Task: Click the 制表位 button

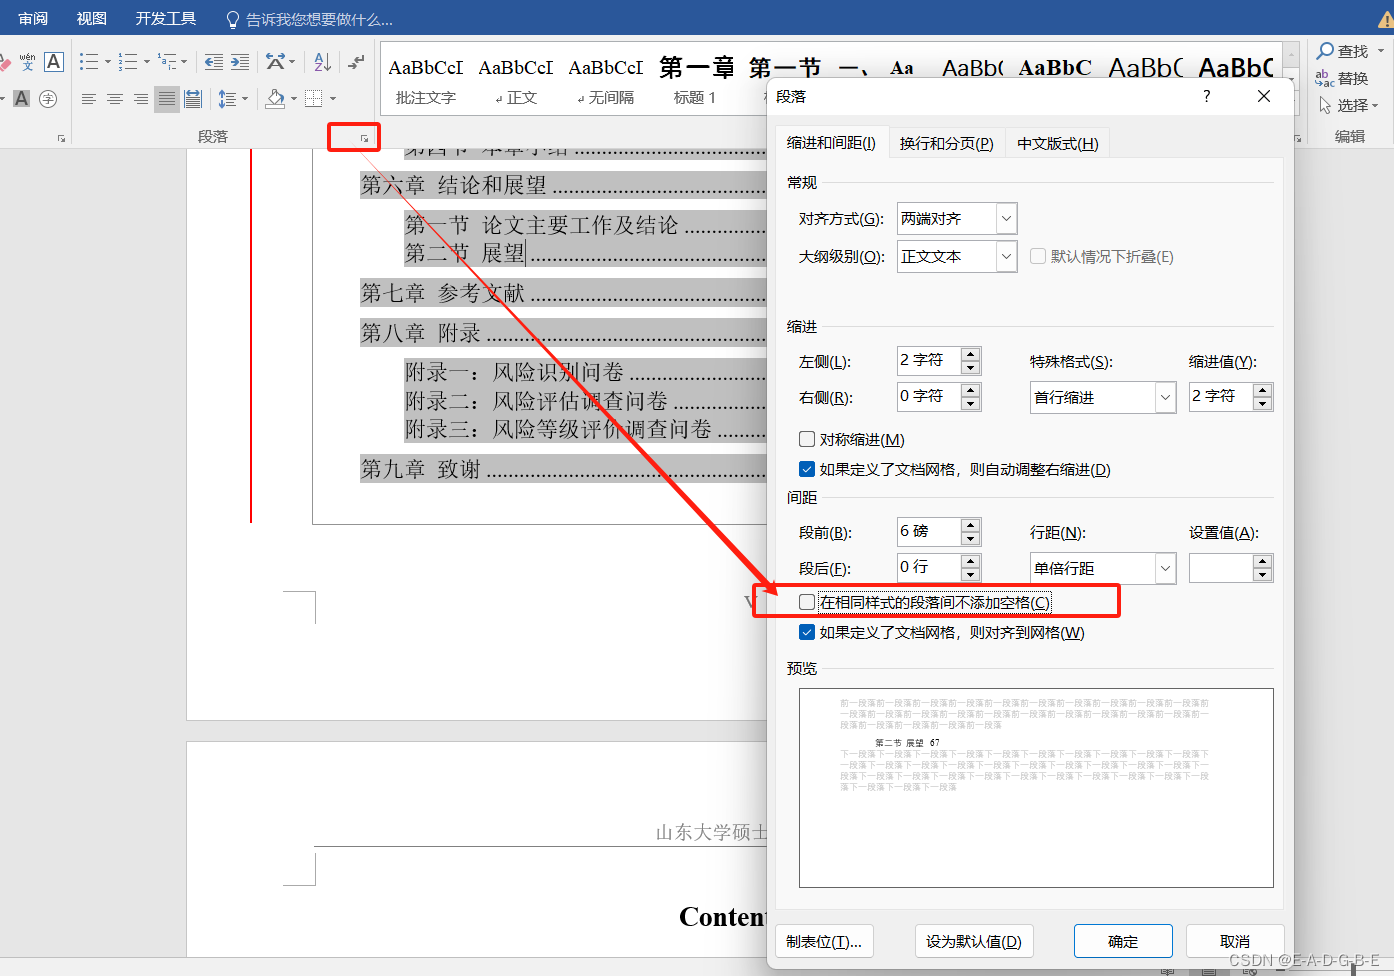Action: click(x=824, y=941)
